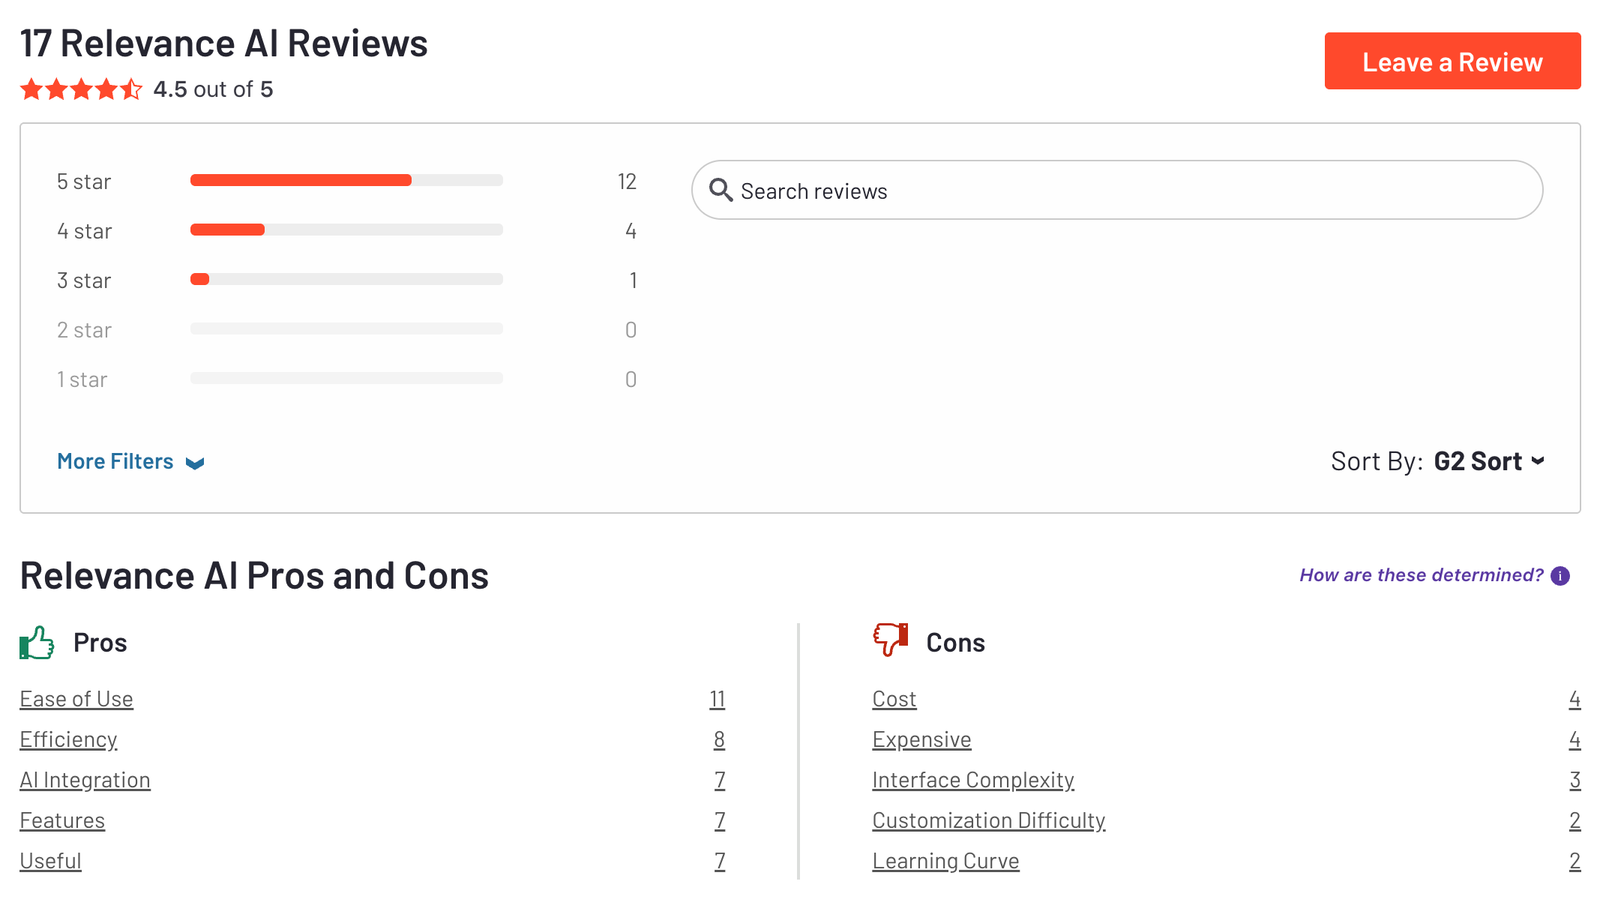Viewport: 1600px width, 897px height.
Task: Click the red thumbs-down Cons icon
Action: (890, 639)
